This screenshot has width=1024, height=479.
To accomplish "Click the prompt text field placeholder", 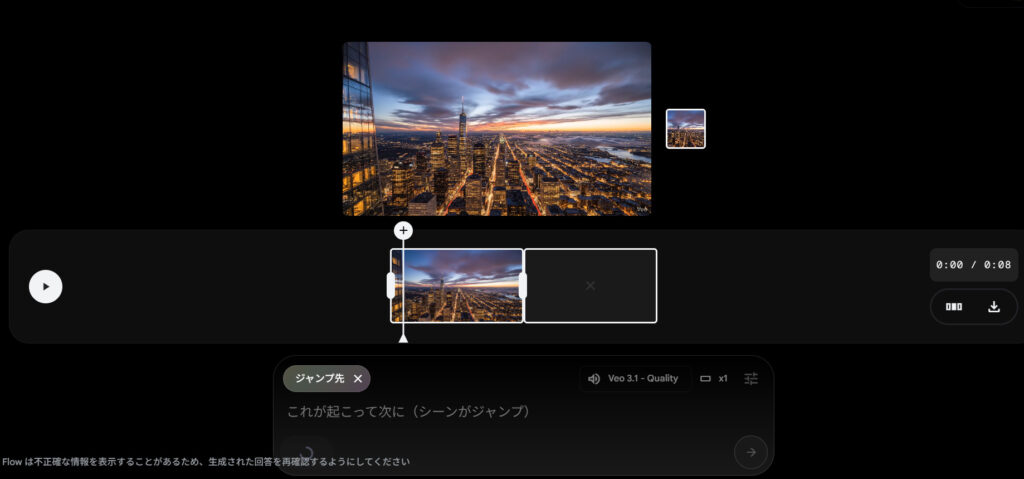I will [408, 411].
